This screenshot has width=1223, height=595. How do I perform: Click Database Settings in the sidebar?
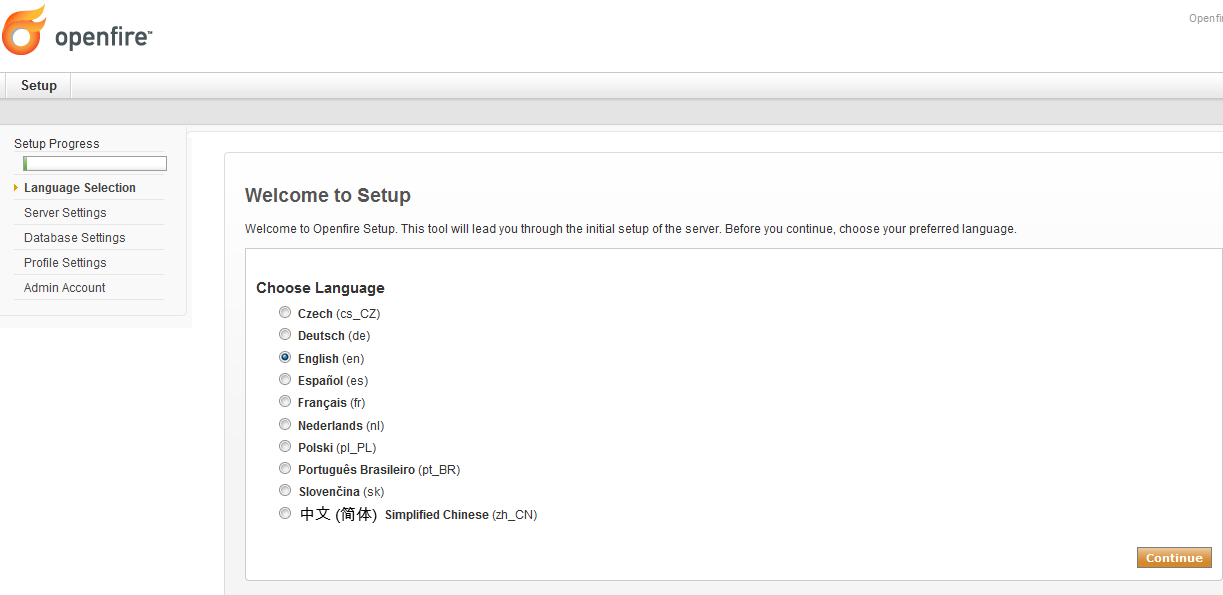75,238
